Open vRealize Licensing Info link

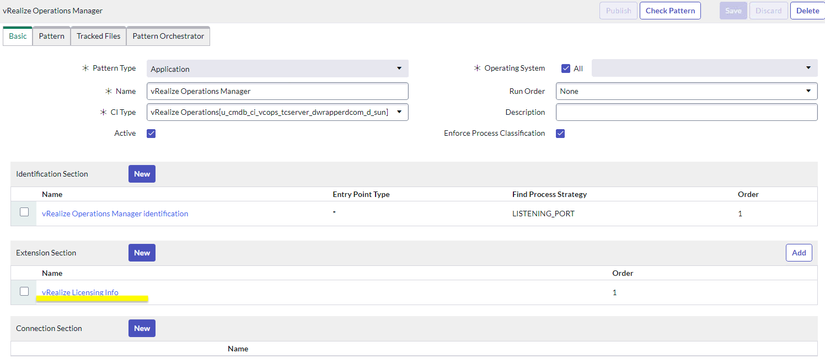coord(80,293)
